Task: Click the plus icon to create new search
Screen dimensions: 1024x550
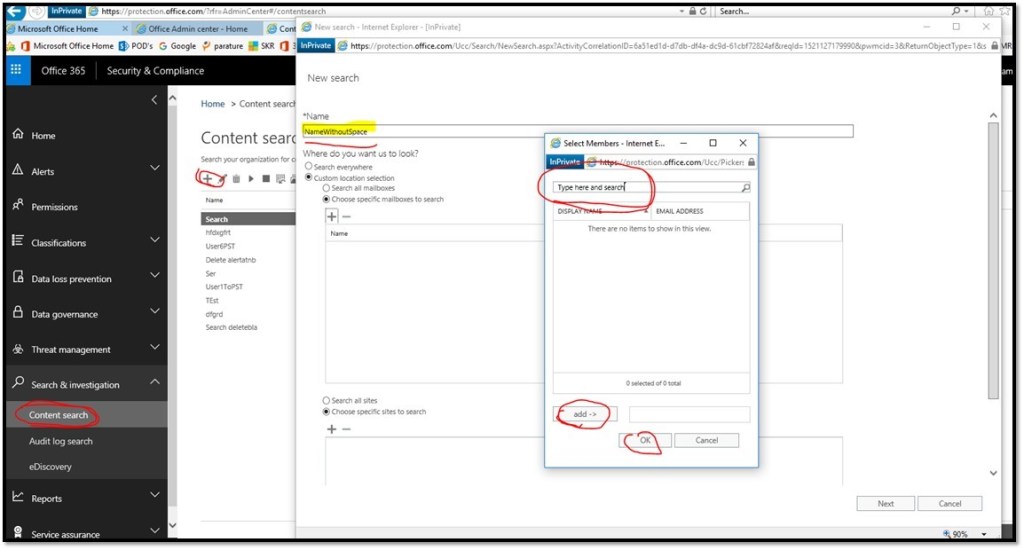Action: (207, 178)
